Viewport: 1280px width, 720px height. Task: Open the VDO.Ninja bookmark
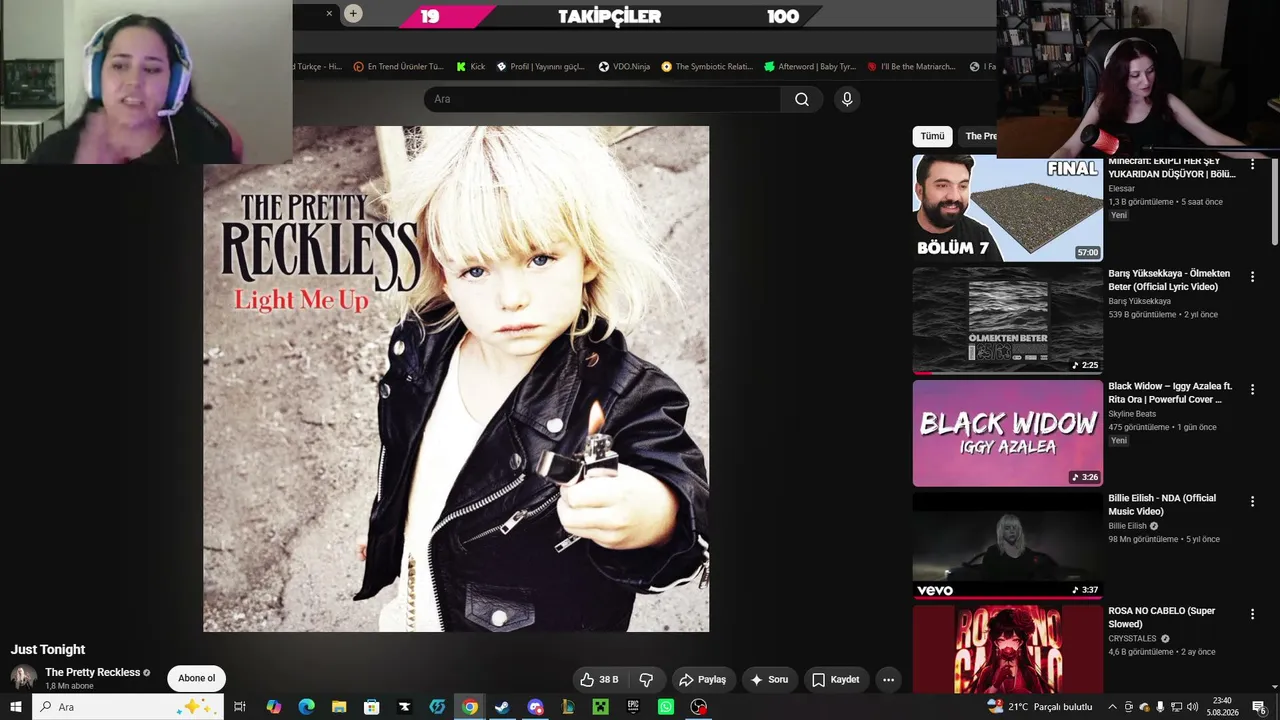point(624,67)
